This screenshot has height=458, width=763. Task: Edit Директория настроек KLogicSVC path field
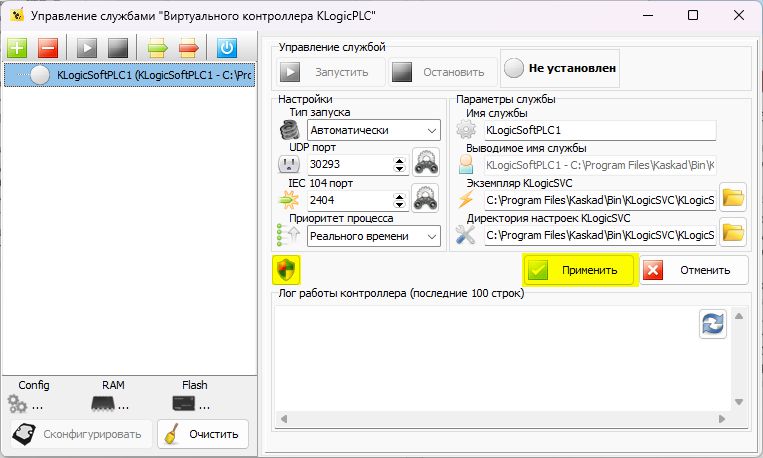[x=600, y=236]
